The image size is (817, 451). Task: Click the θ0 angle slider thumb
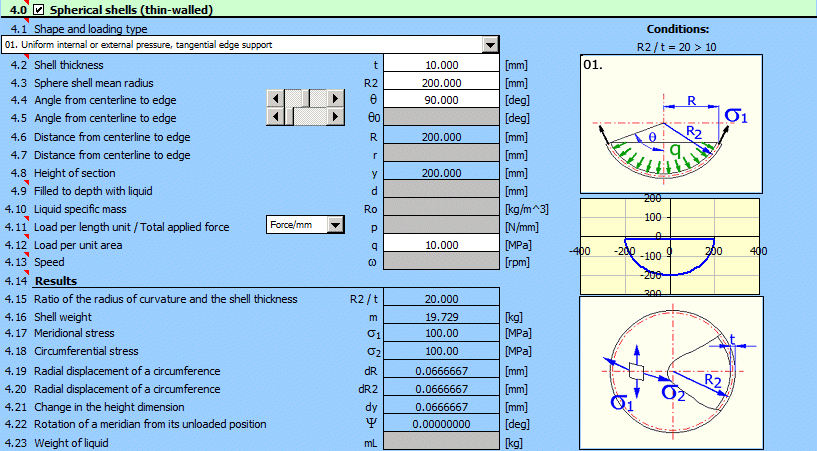[289, 116]
